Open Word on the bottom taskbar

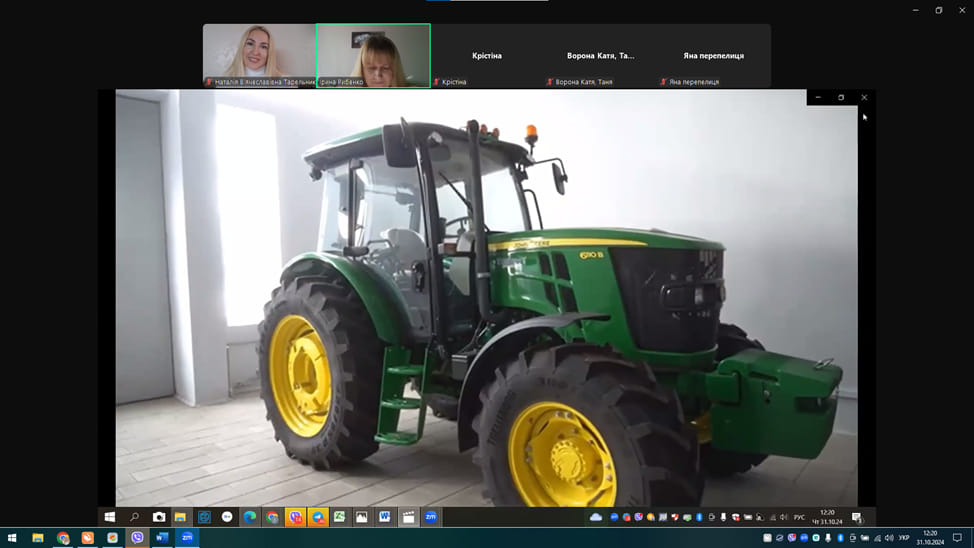point(162,537)
